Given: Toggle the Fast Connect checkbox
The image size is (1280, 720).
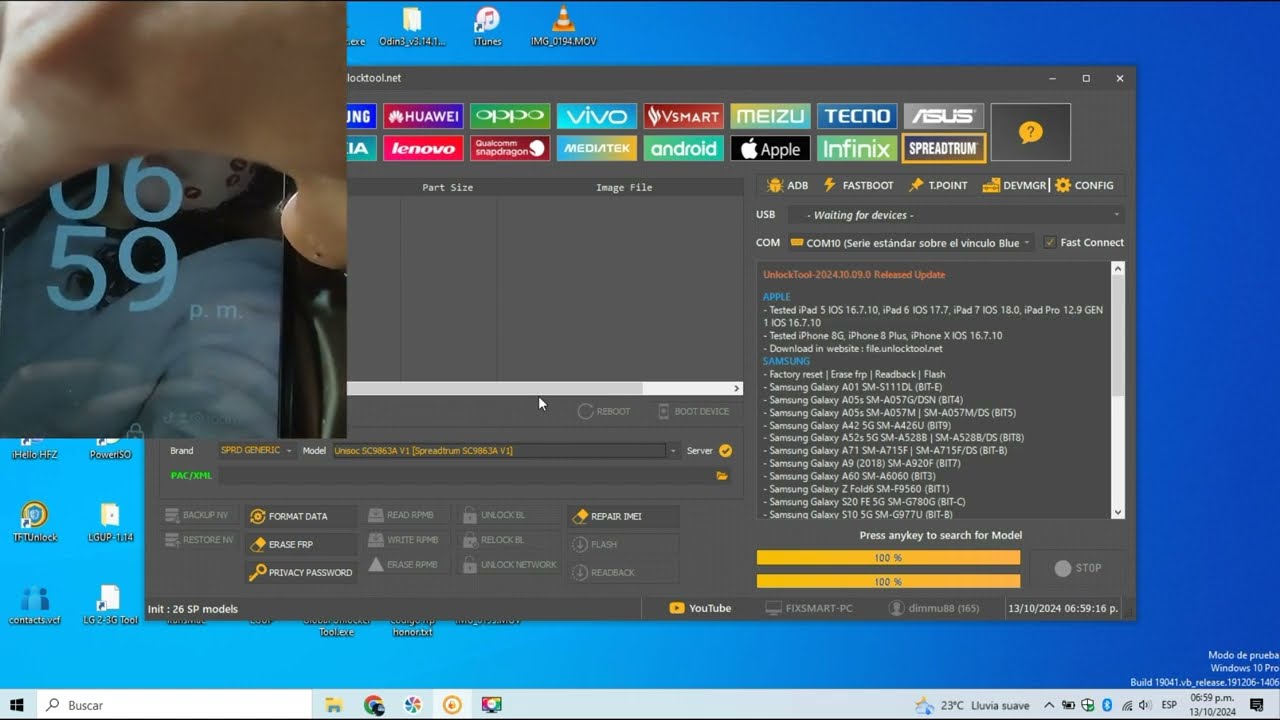Looking at the screenshot, I should click(x=1049, y=242).
